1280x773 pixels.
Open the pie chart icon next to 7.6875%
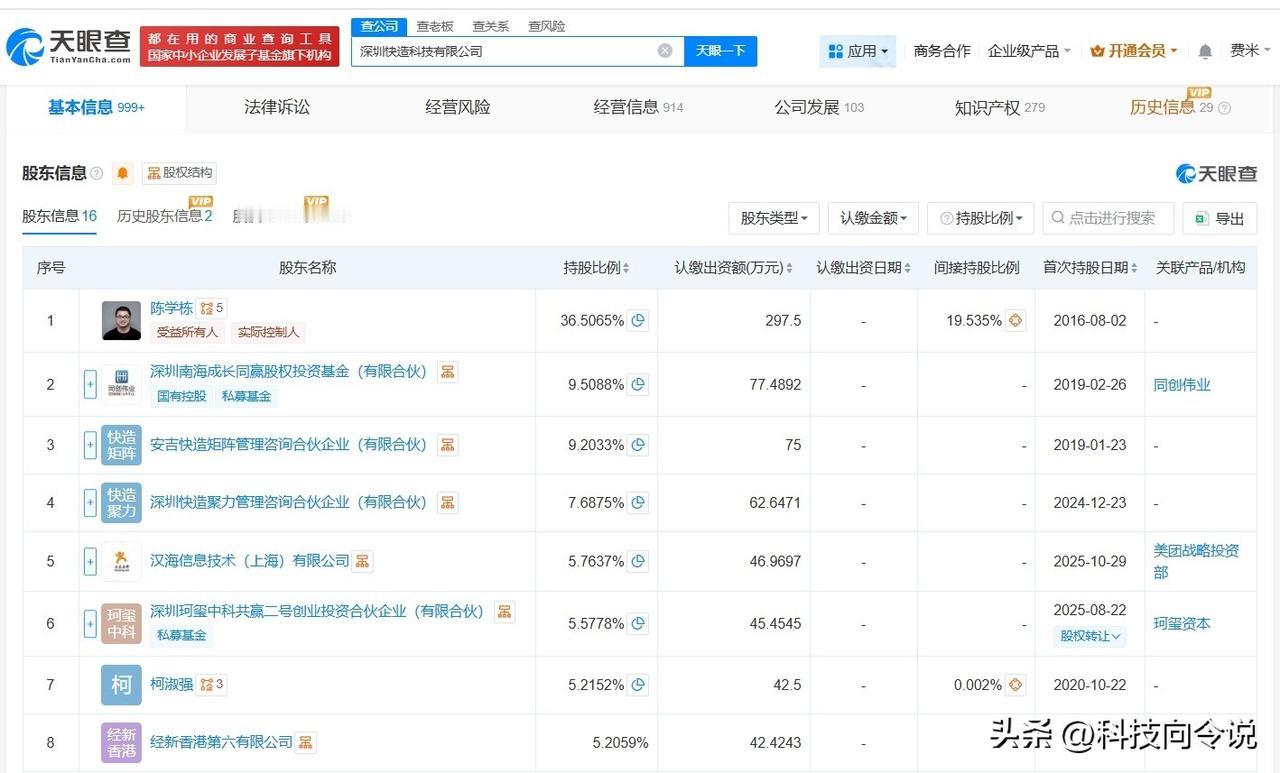click(x=638, y=502)
